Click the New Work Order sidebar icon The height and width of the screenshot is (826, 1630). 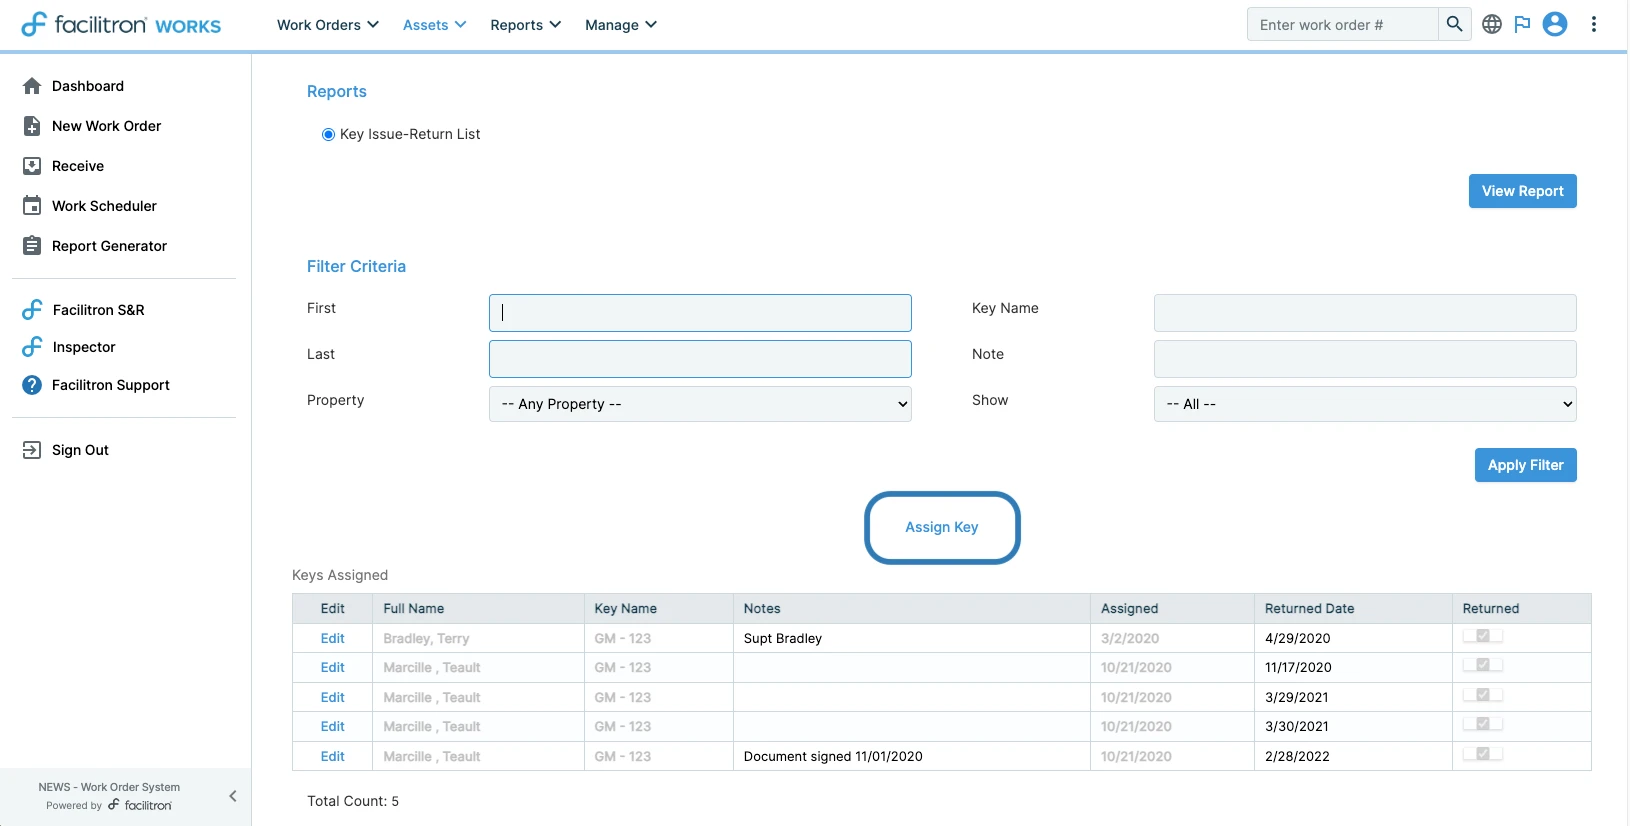[x=32, y=126]
